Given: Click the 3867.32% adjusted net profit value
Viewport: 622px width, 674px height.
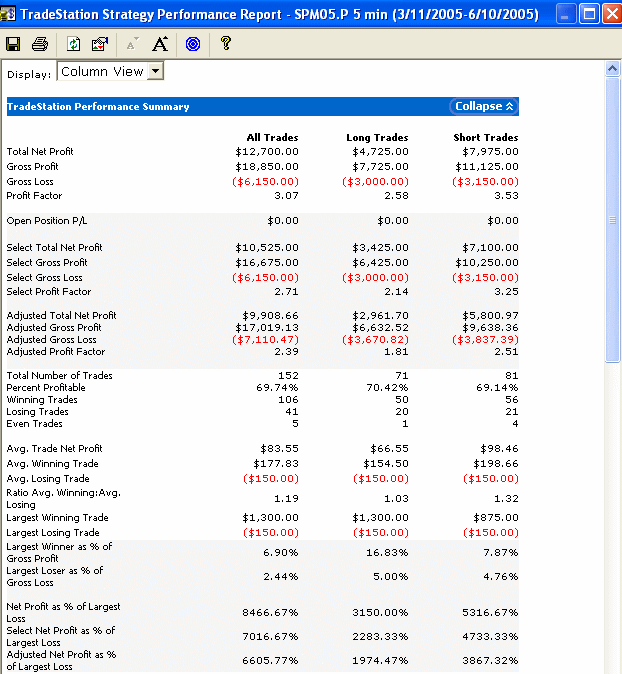Looking at the screenshot, I should coord(490,661).
